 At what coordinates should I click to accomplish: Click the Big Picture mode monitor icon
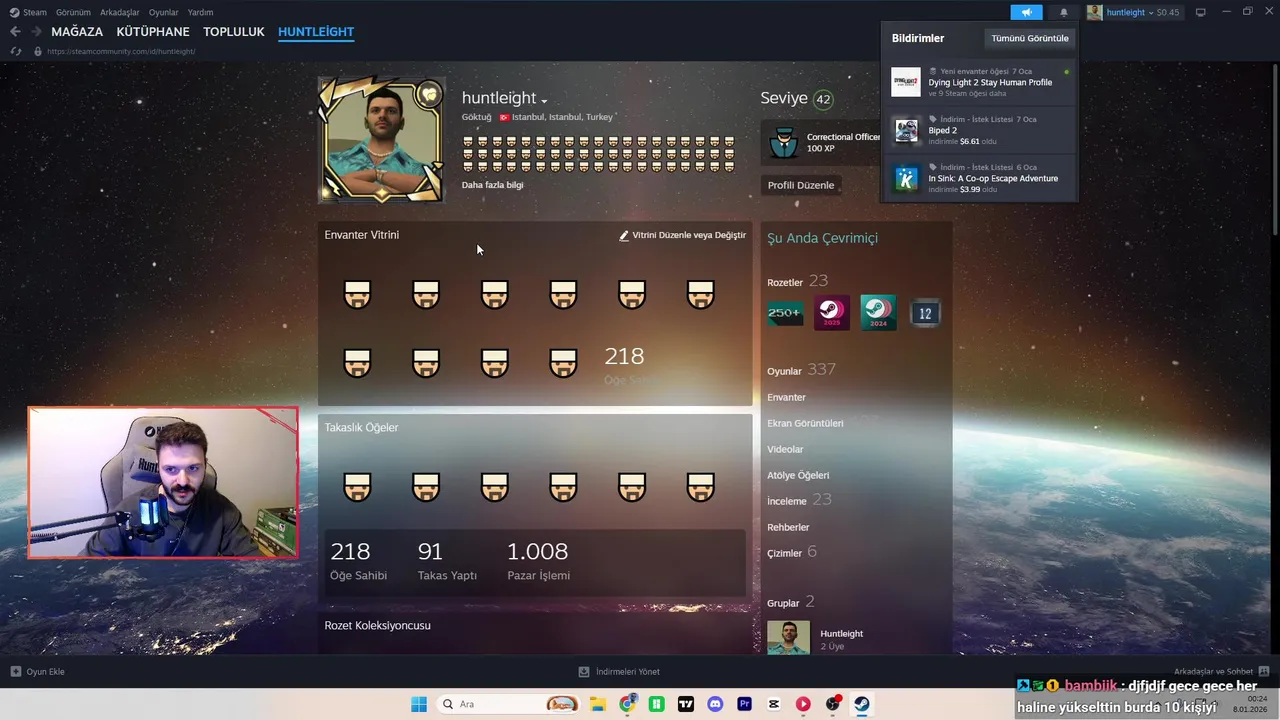pos(1201,12)
